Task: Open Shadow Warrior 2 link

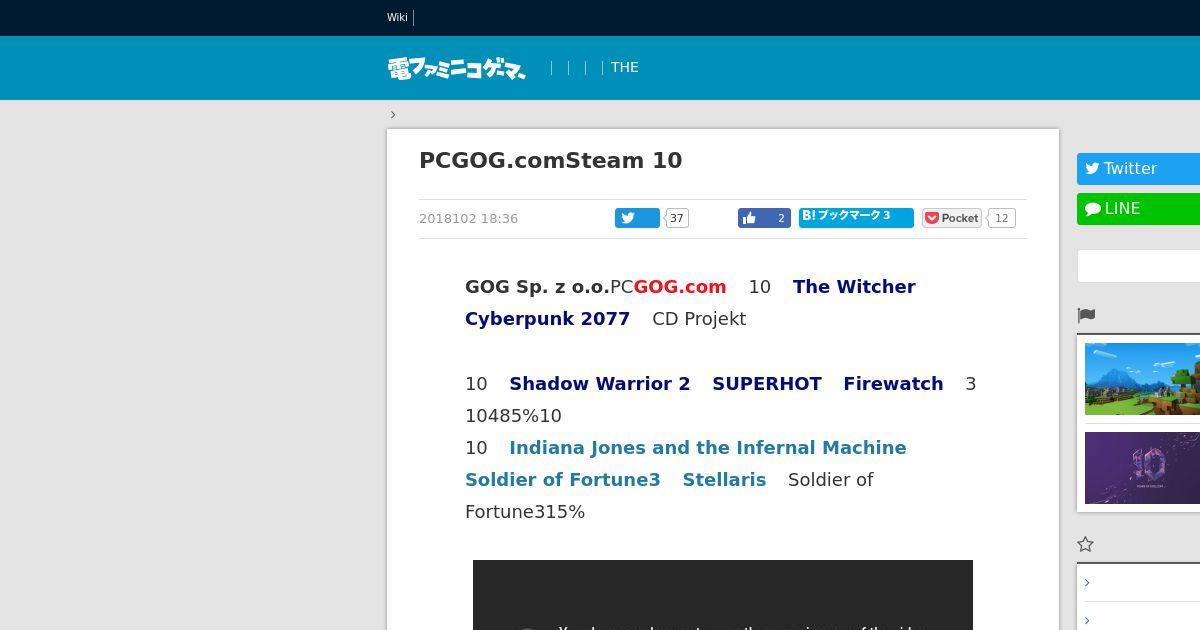Action: pyautogui.click(x=600, y=384)
